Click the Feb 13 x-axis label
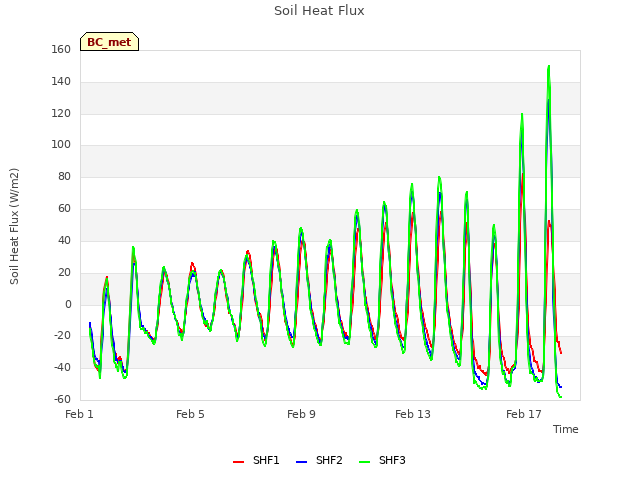The image size is (640, 480). [x=413, y=414]
